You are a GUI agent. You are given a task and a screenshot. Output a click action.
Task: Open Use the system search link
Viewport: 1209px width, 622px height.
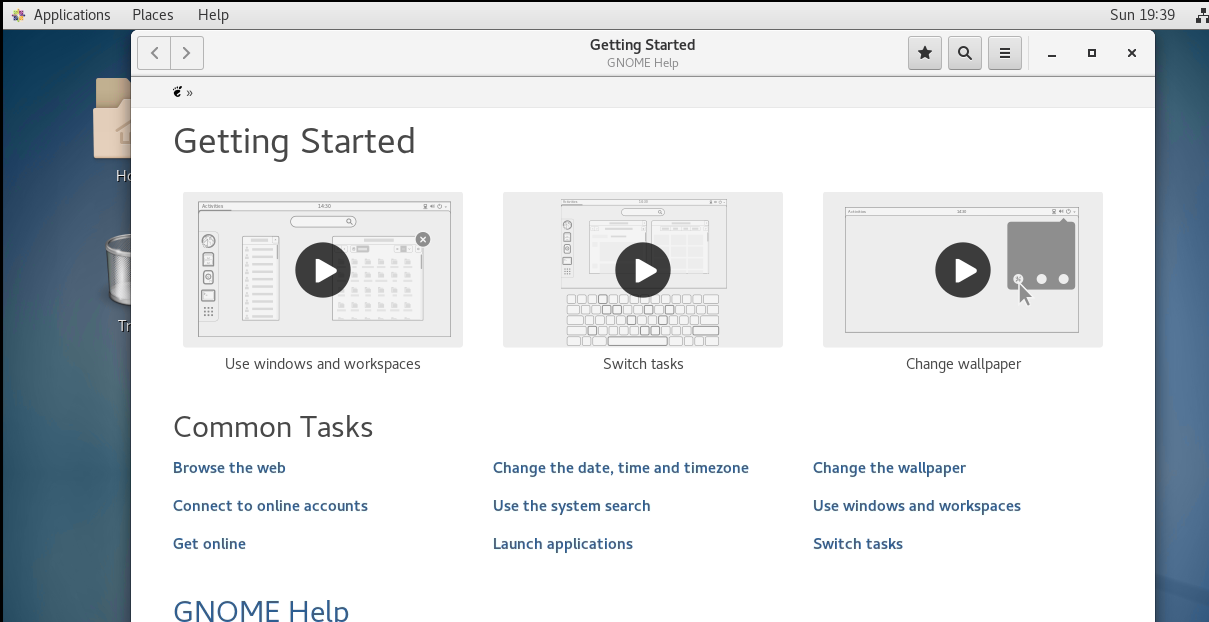572,506
